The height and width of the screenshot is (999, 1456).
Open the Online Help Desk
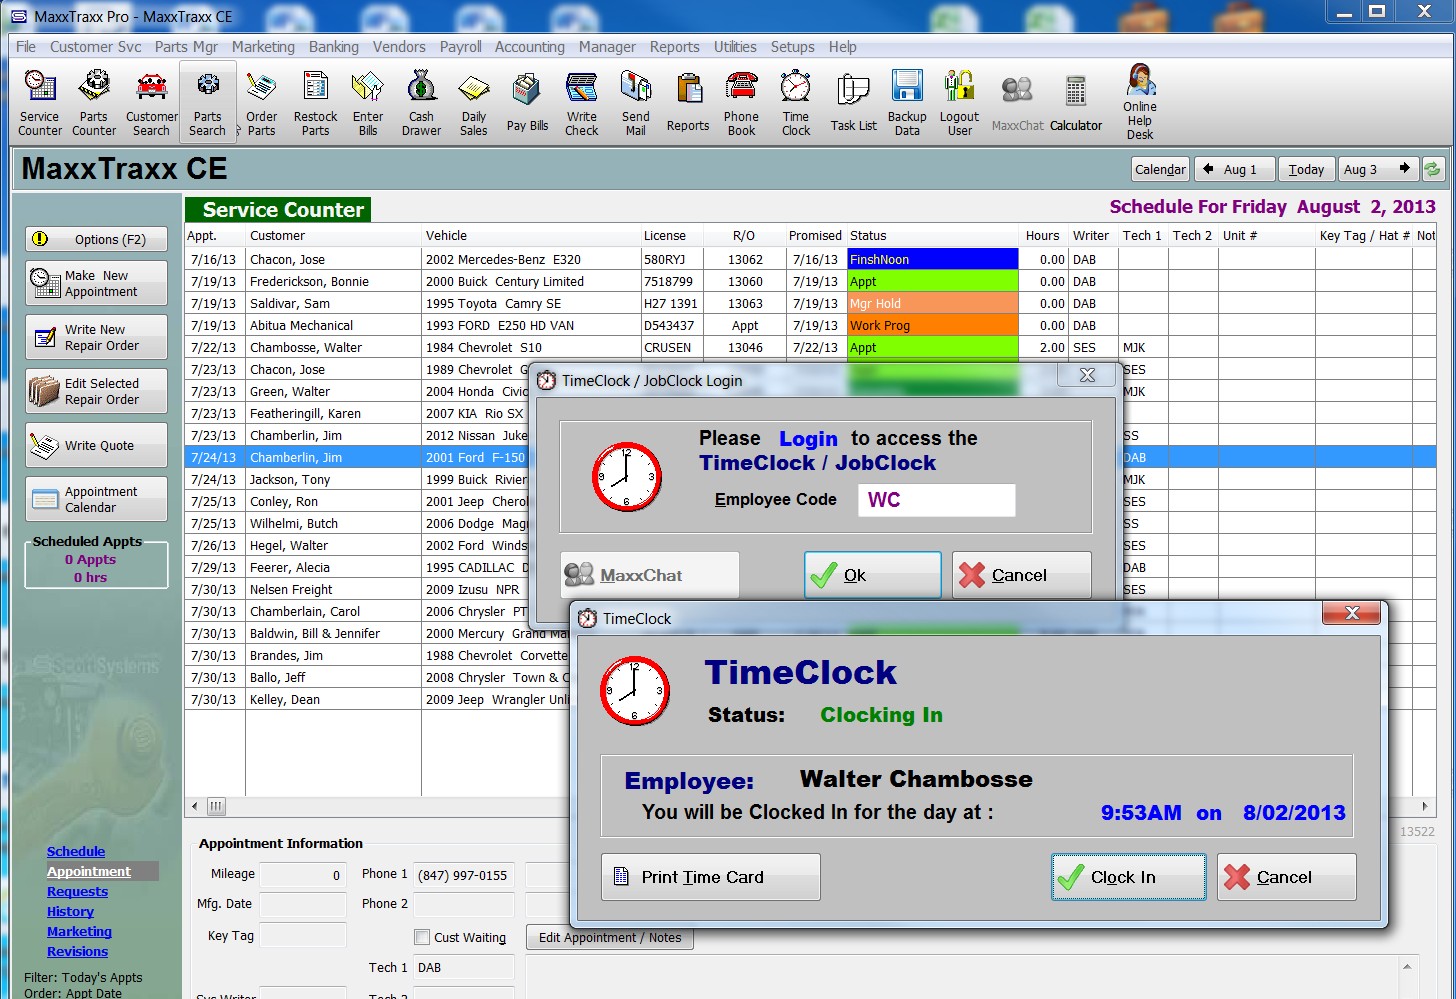click(1140, 101)
